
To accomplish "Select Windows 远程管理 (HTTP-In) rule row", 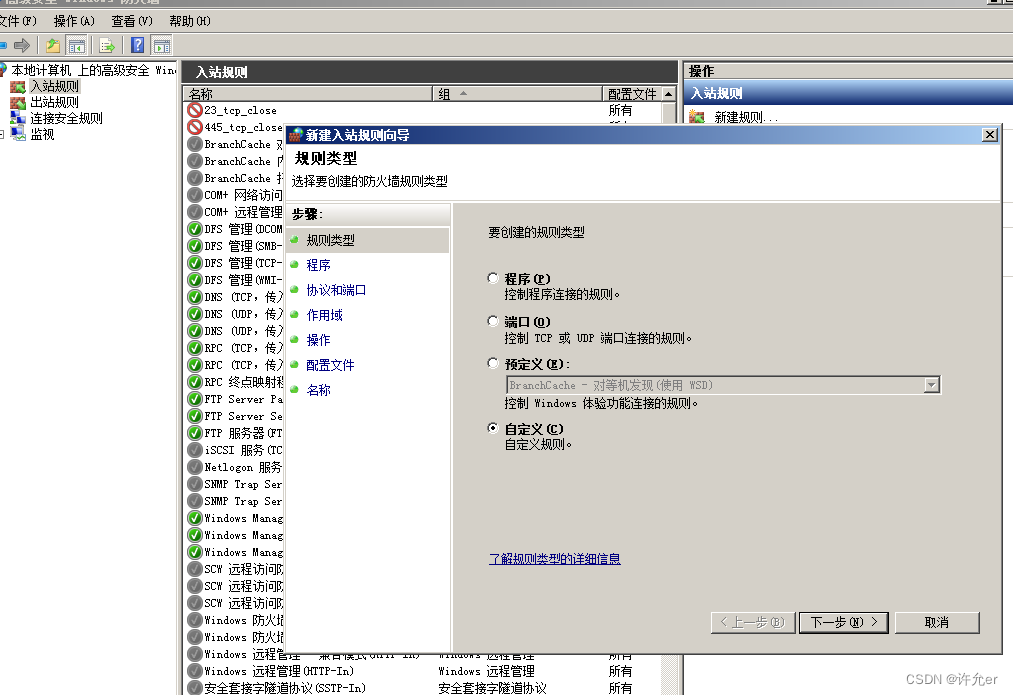I will click(x=423, y=671).
